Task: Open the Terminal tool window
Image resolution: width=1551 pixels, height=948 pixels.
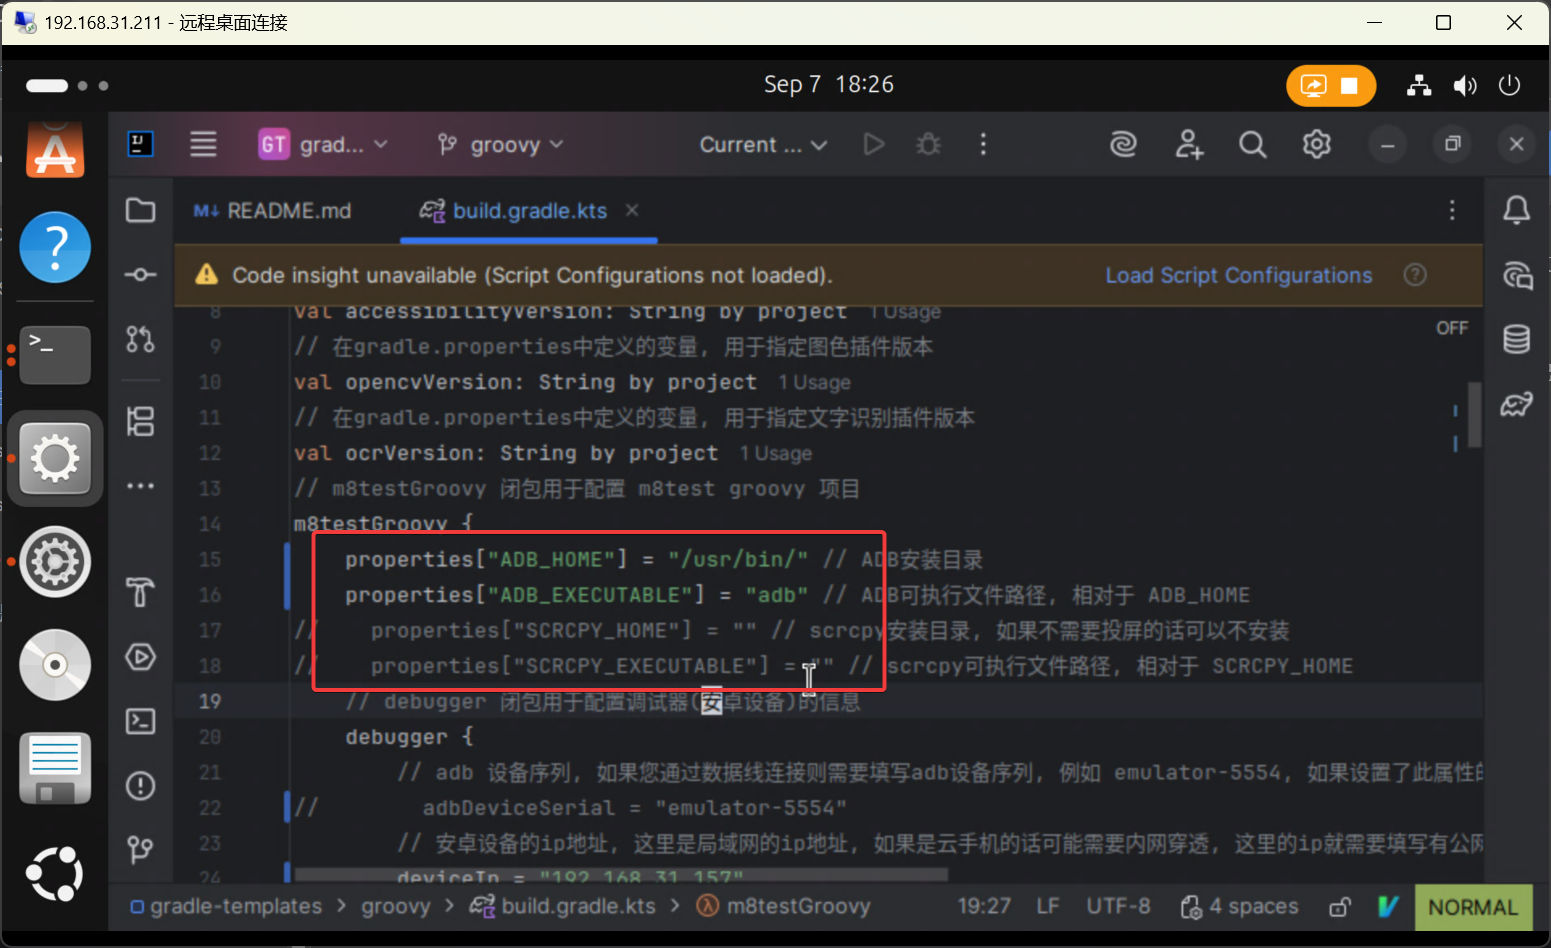Action: click(x=140, y=721)
